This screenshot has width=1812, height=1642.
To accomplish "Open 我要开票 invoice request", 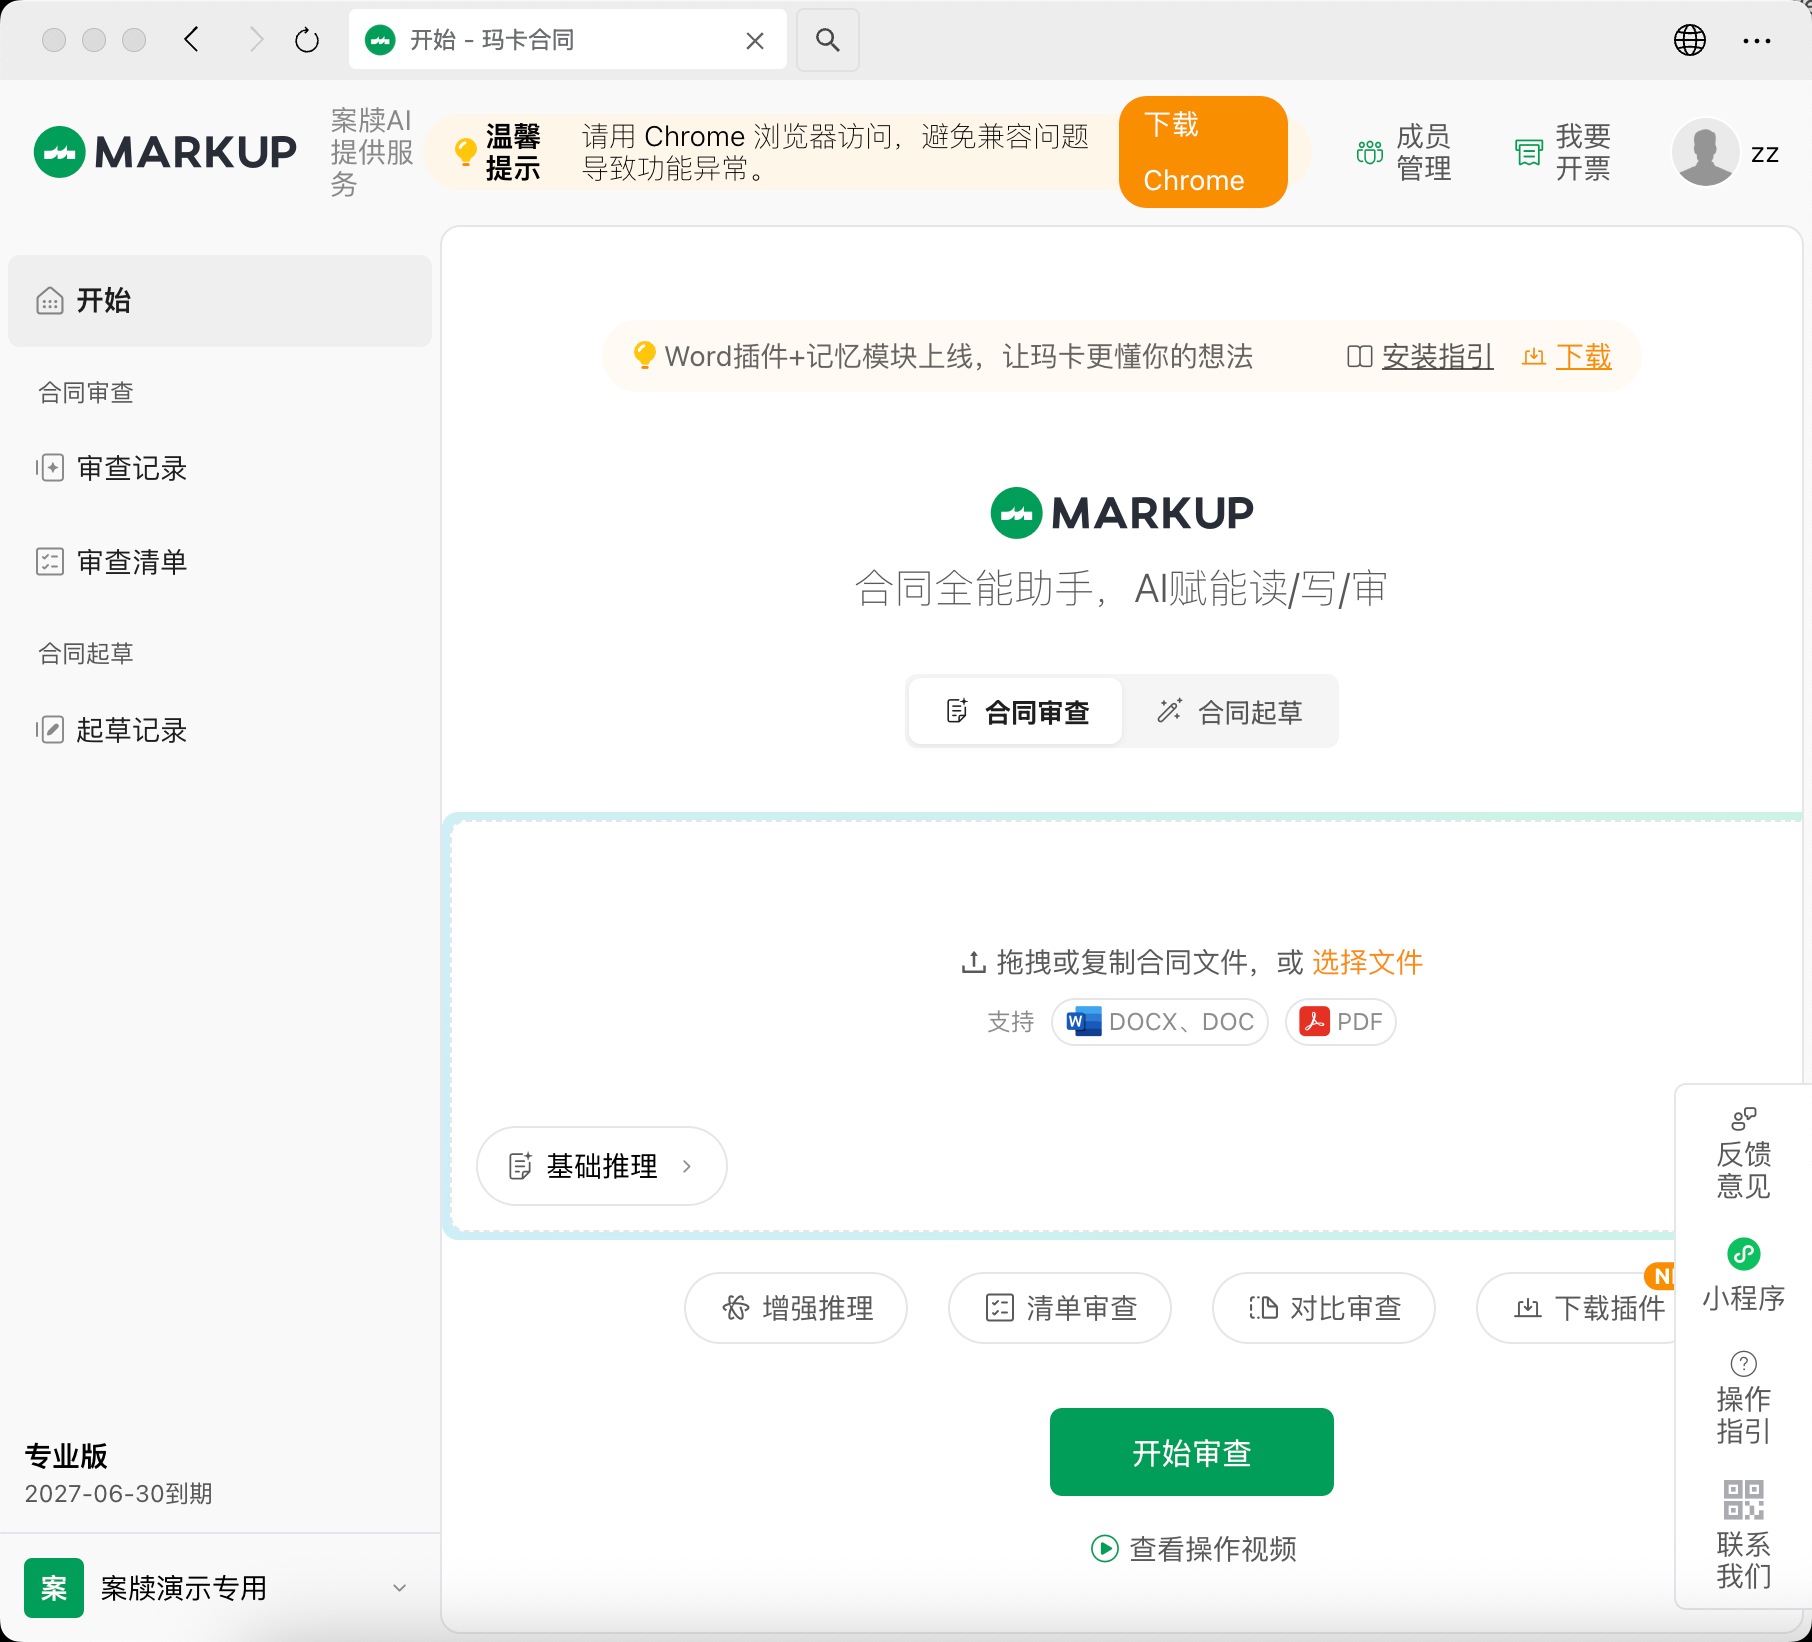I will coord(1563,152).
